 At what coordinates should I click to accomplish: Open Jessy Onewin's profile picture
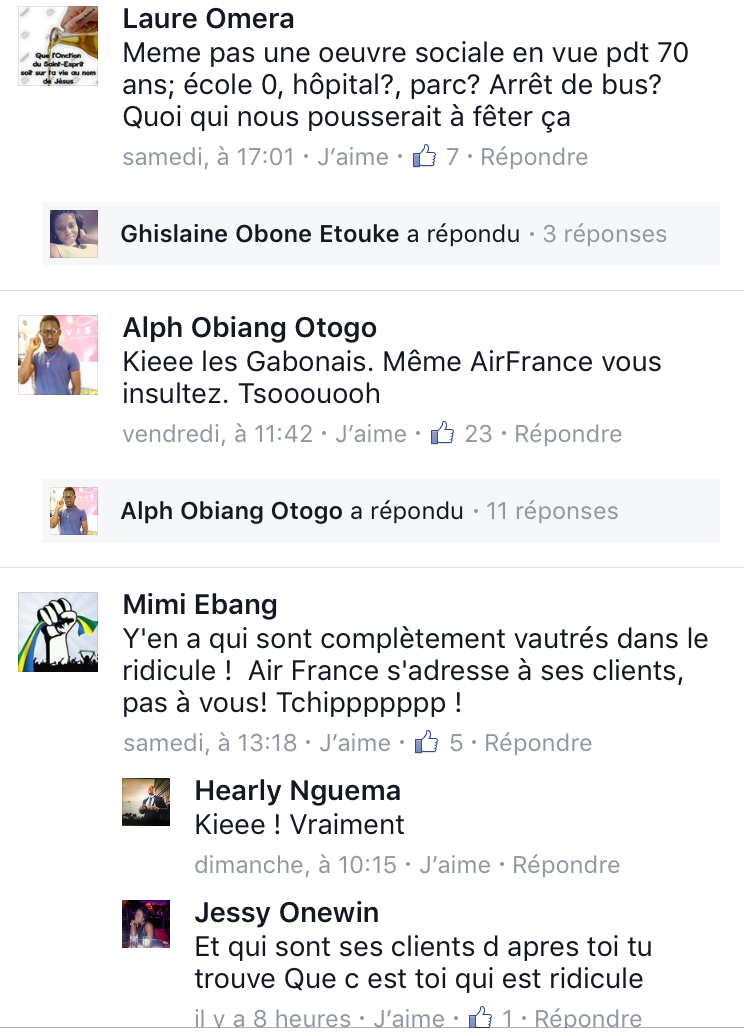click(146, 924)
